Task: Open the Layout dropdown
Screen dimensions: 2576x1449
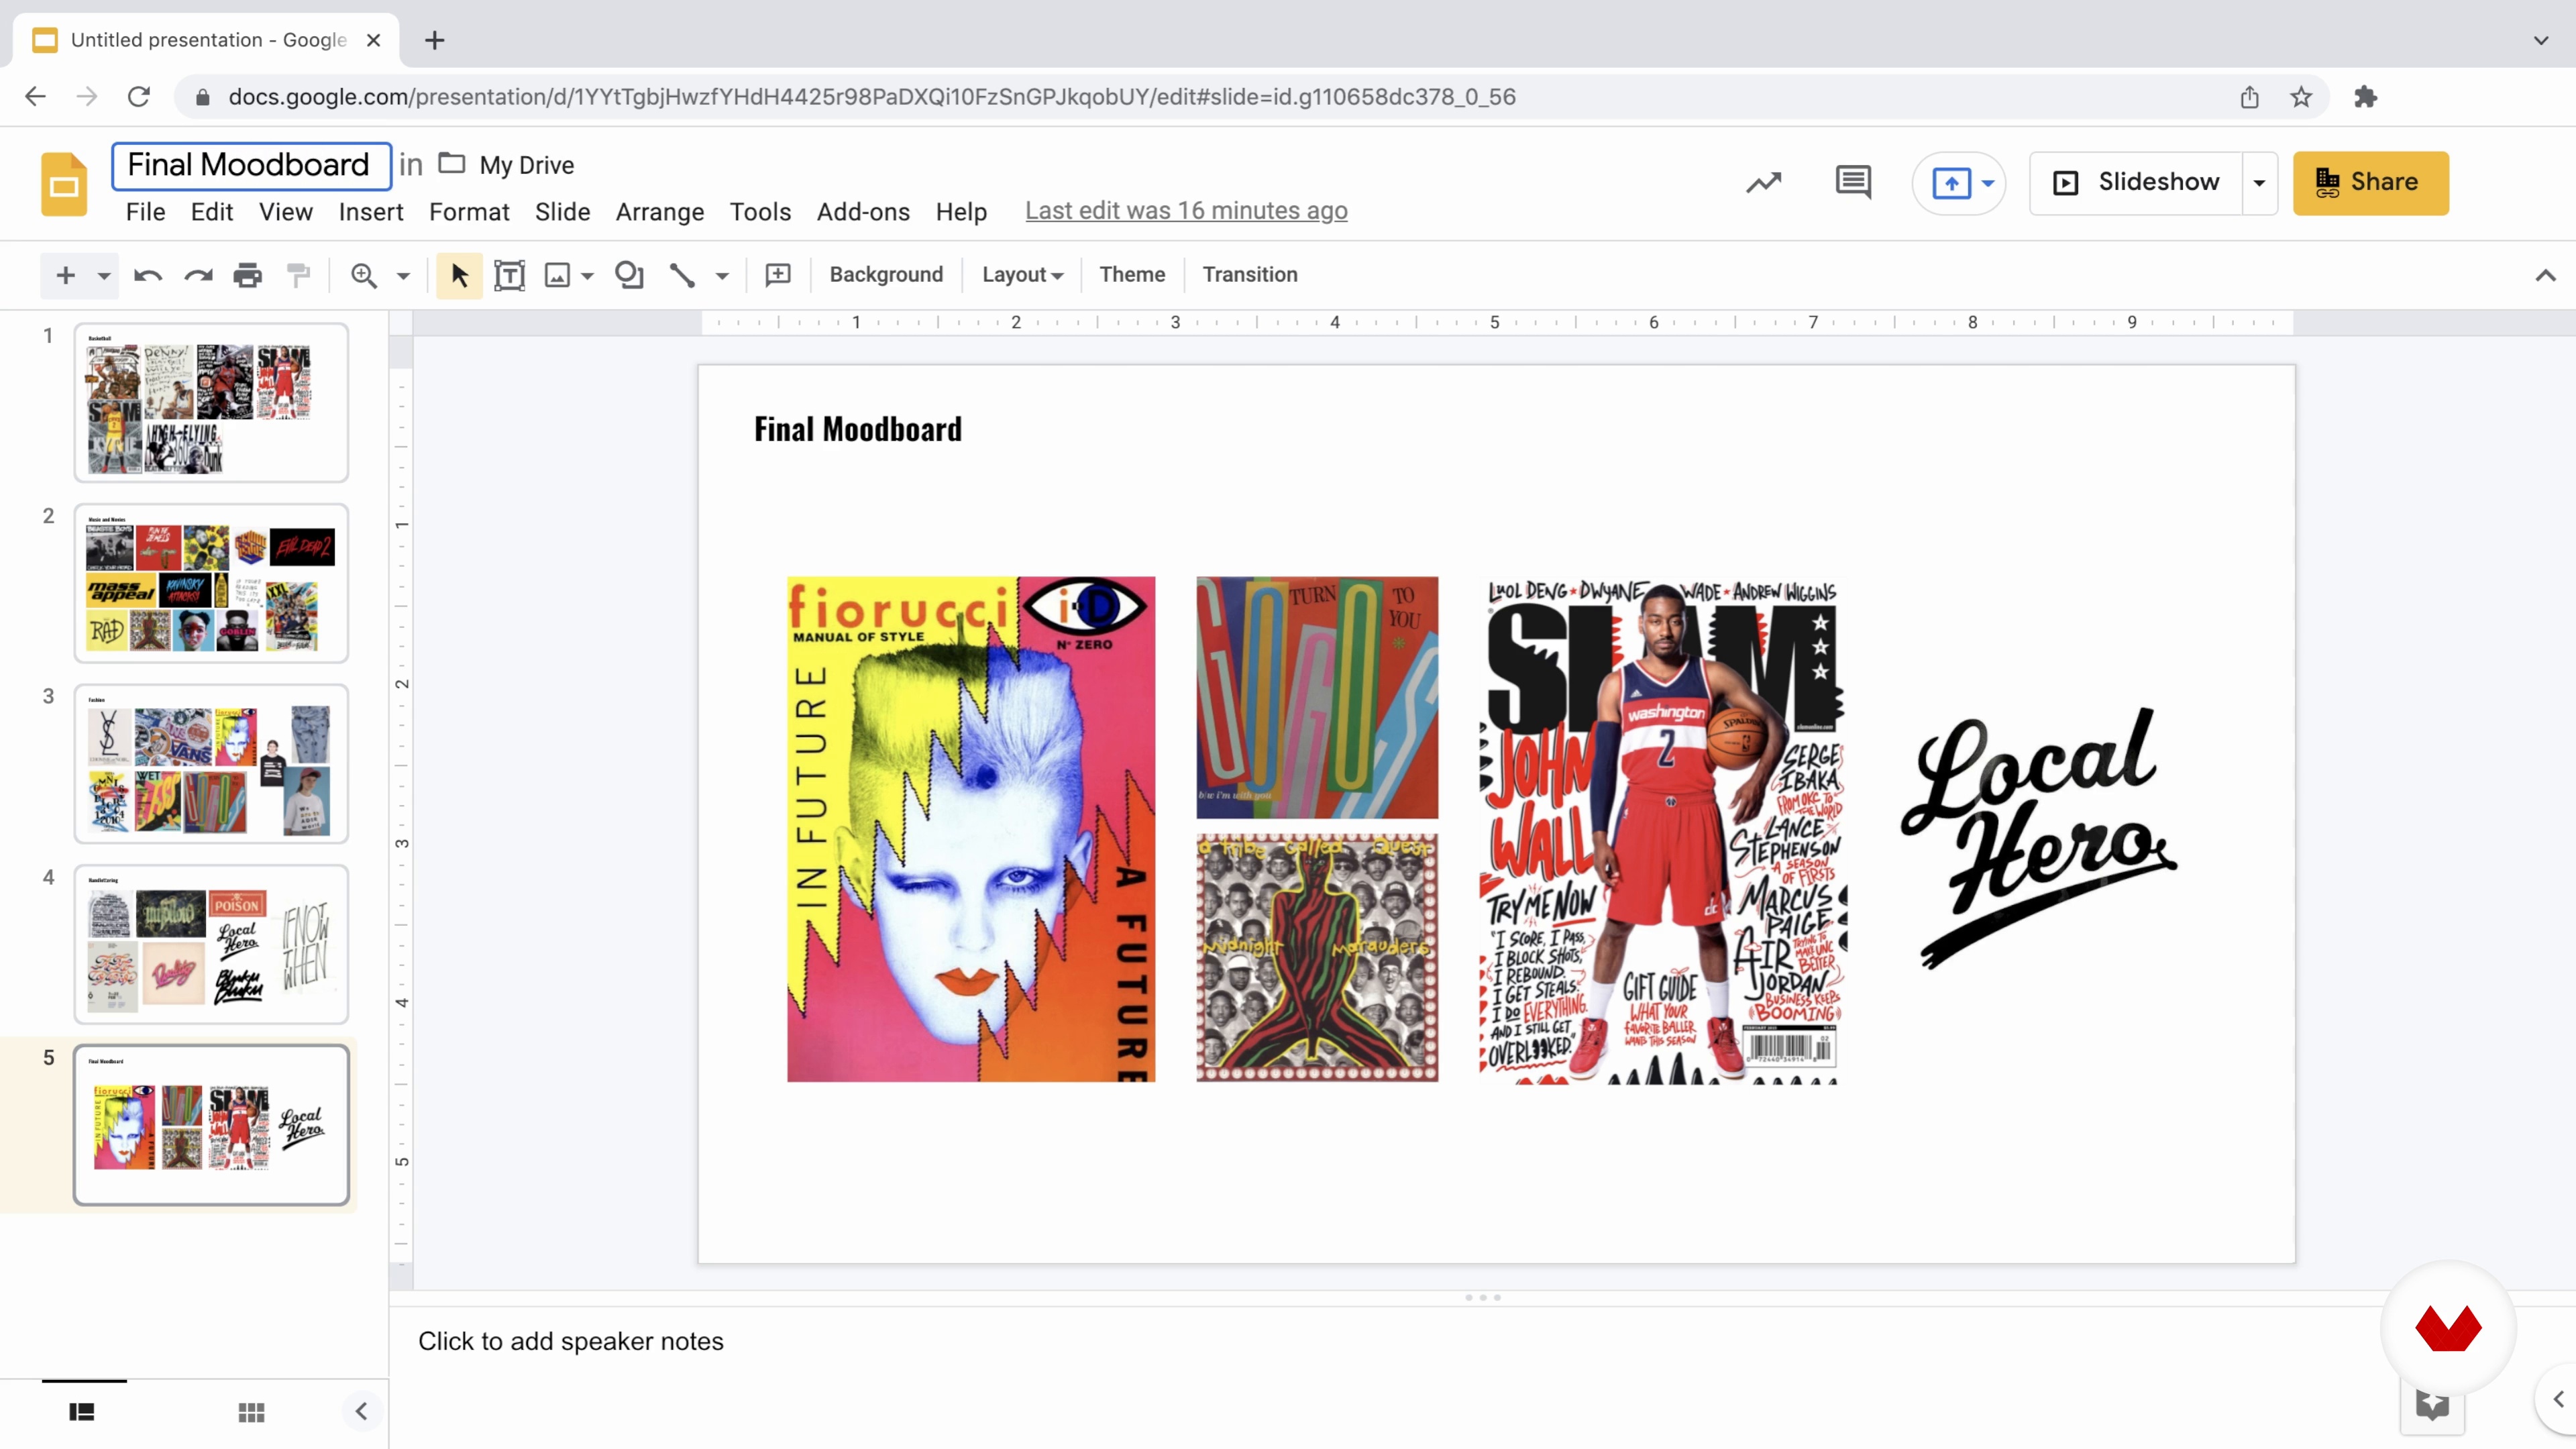Action: 1022,274
